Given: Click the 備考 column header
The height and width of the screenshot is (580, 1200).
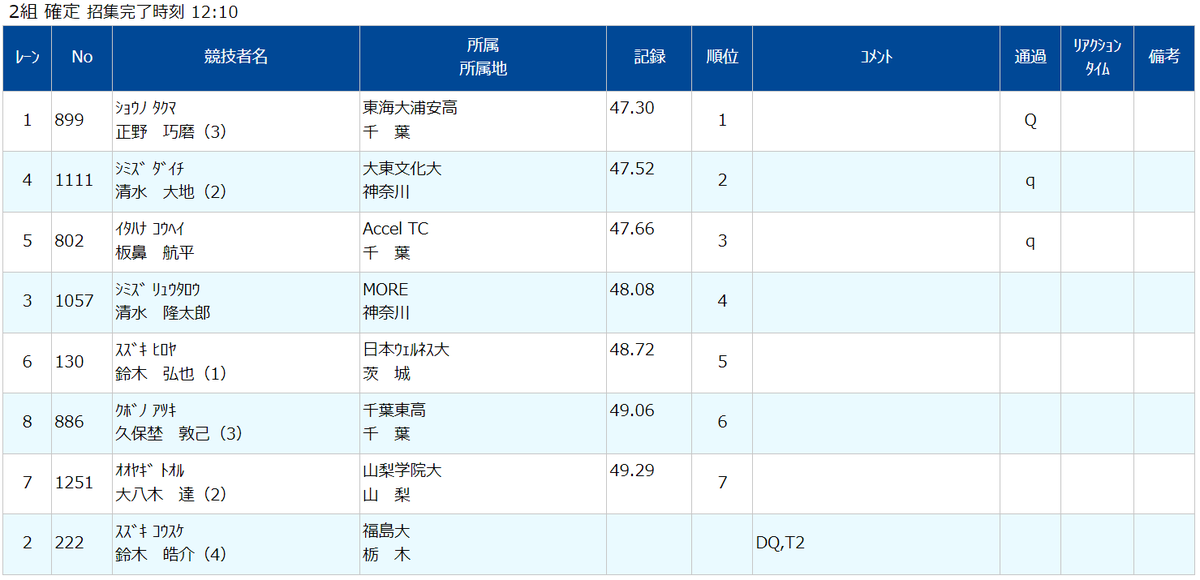Looking at the screenshot, I should point(1164,58).
